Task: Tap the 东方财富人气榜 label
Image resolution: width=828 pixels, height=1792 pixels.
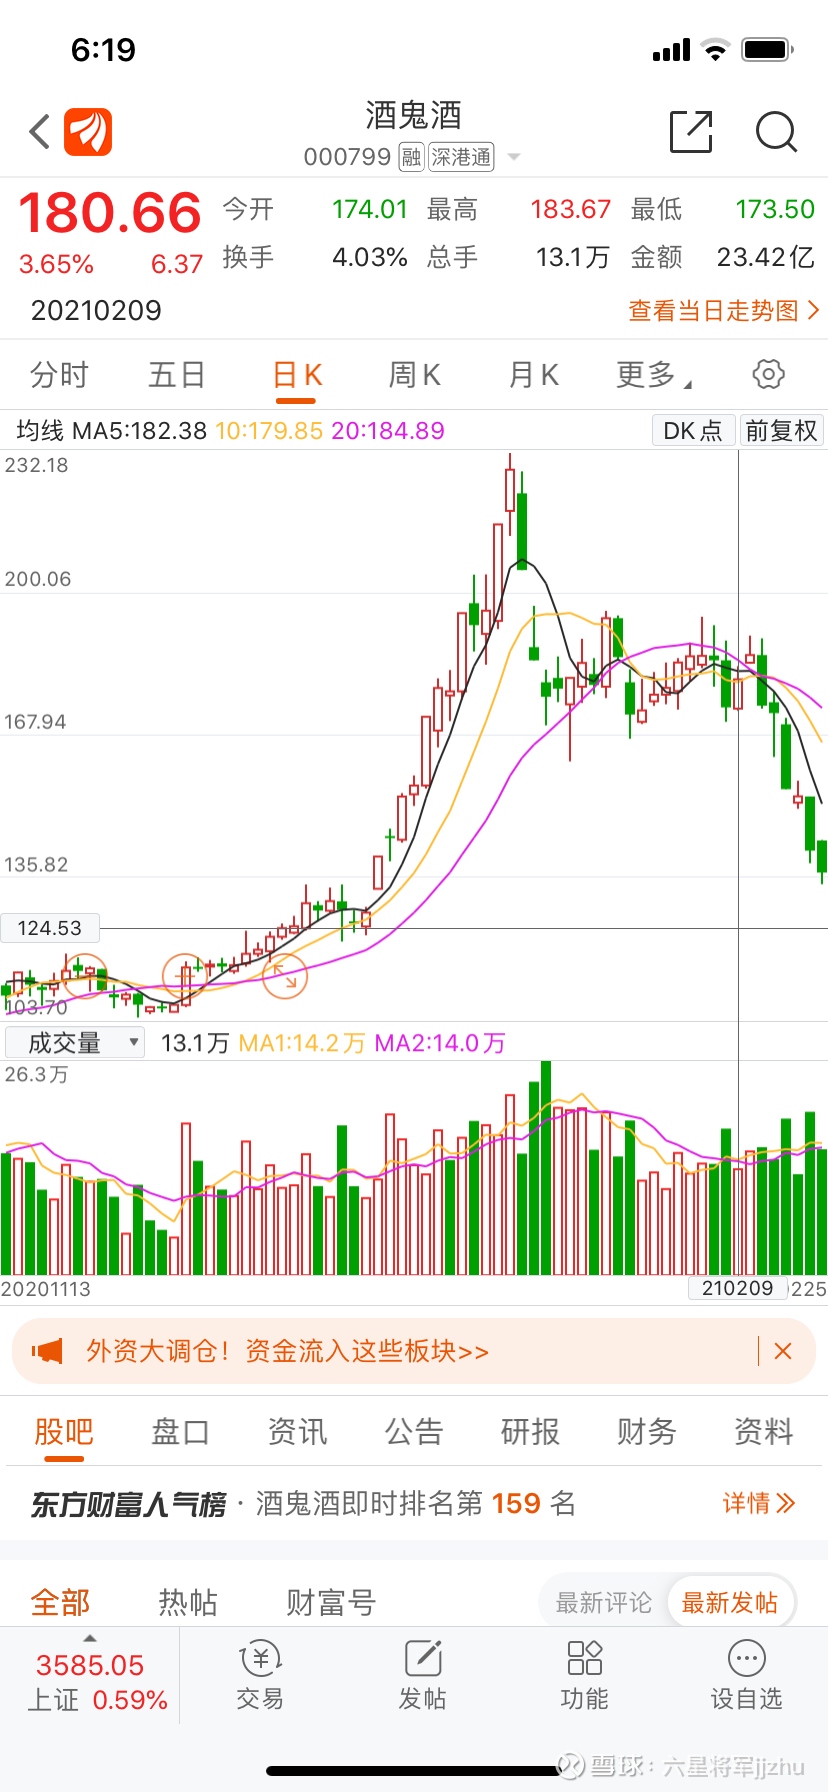Action: pos(129,1504)
